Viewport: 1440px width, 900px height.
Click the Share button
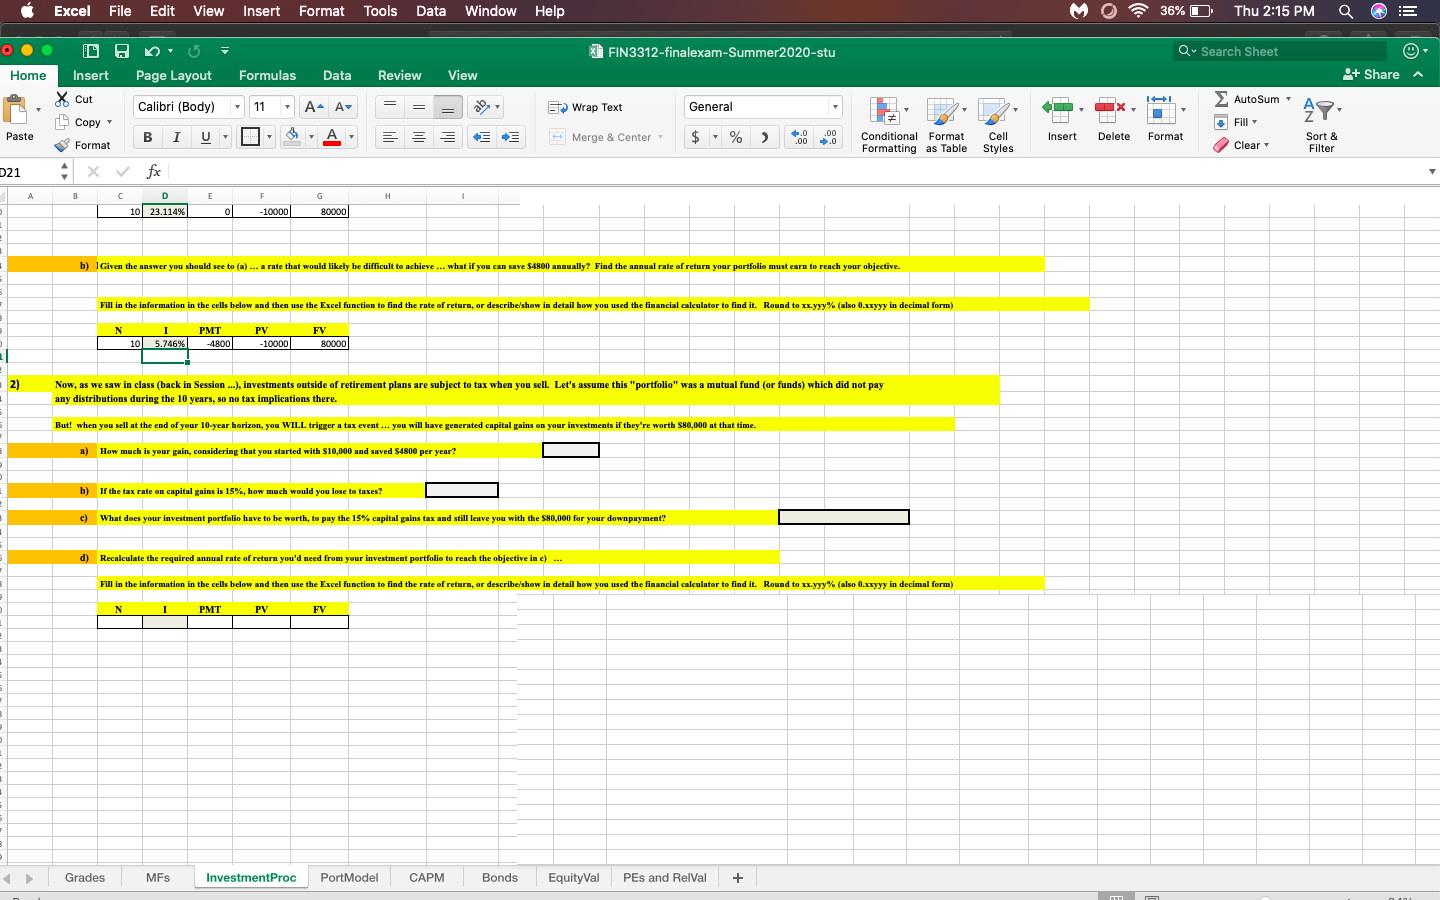coord(1371,75)
